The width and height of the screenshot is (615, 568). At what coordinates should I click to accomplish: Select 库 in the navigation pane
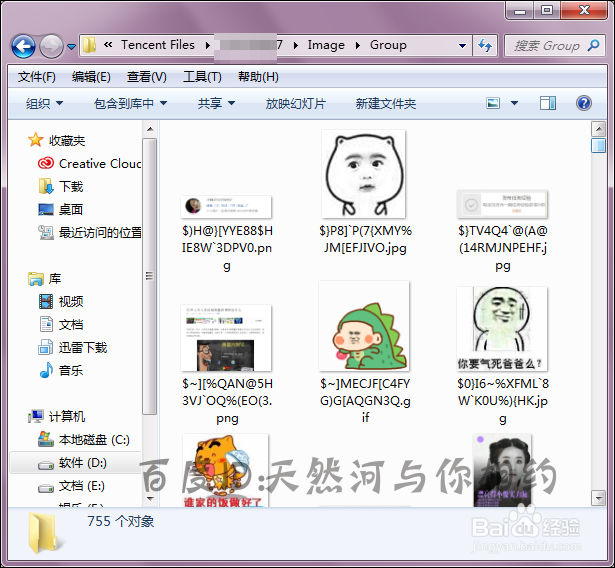click(55, 279)
